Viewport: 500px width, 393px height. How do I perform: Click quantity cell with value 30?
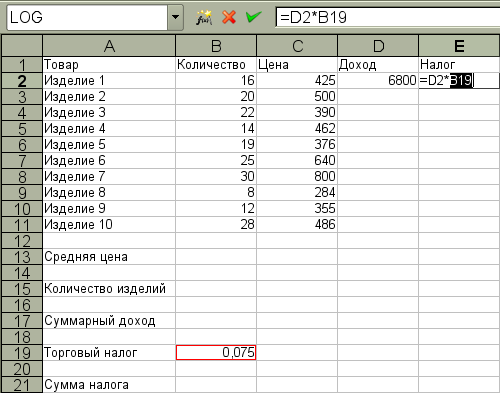click(216, 177)
